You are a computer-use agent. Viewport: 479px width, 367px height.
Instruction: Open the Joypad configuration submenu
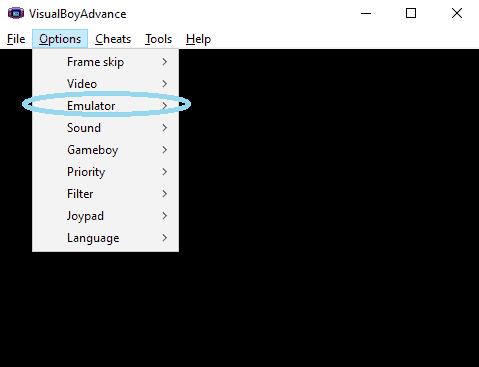click(x=105, y=216)
